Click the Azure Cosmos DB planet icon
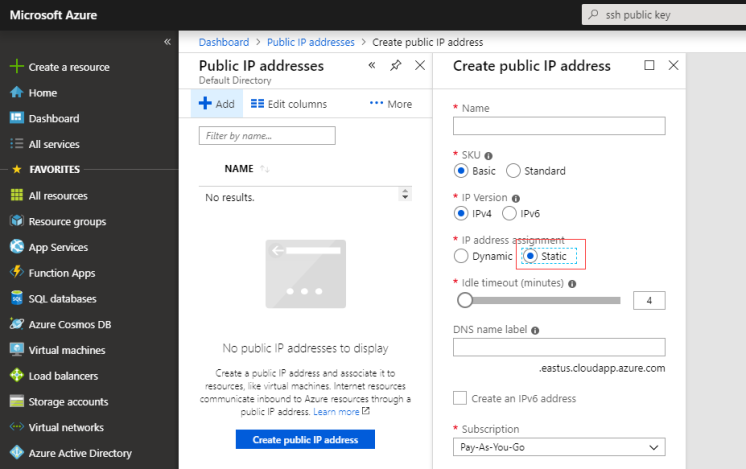 click(17, 324)
